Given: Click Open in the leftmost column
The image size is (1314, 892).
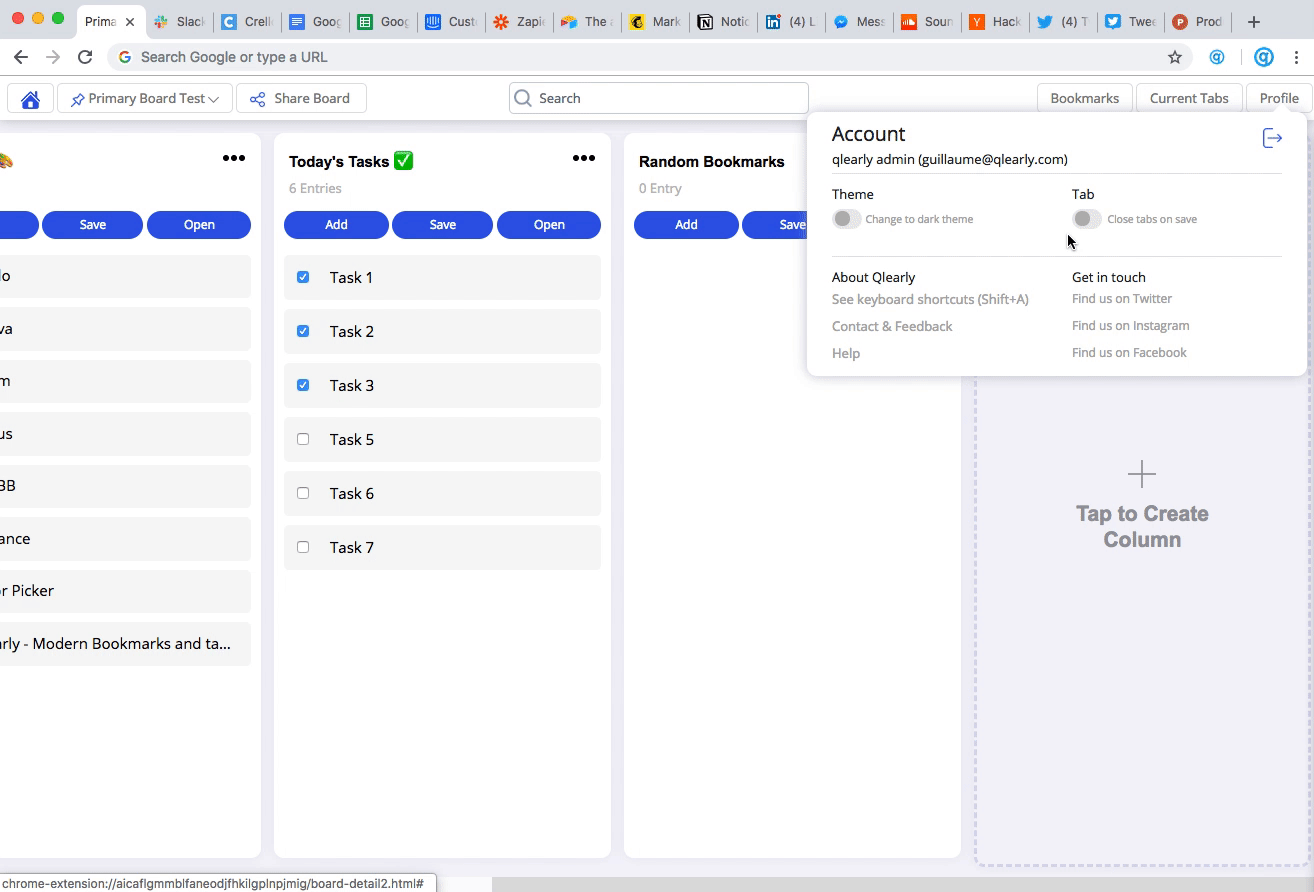Looking at the screenshot, I should coord(199,225).
